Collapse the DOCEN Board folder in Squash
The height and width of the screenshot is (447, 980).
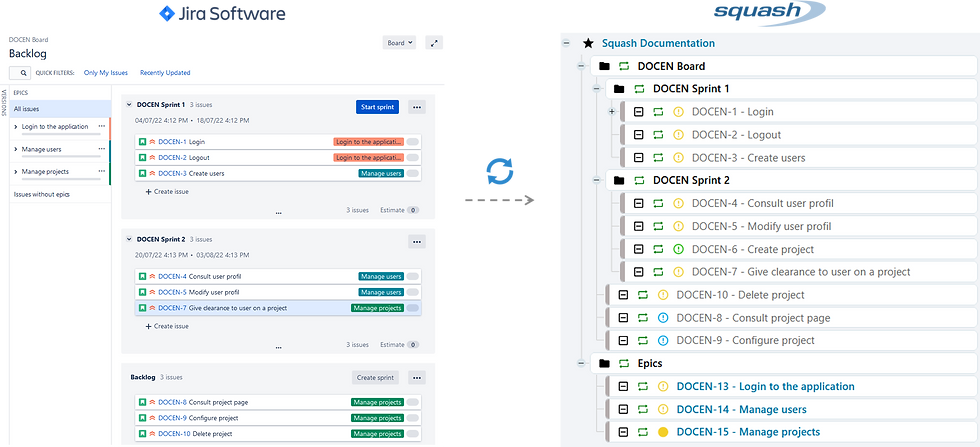click(581, 66)
